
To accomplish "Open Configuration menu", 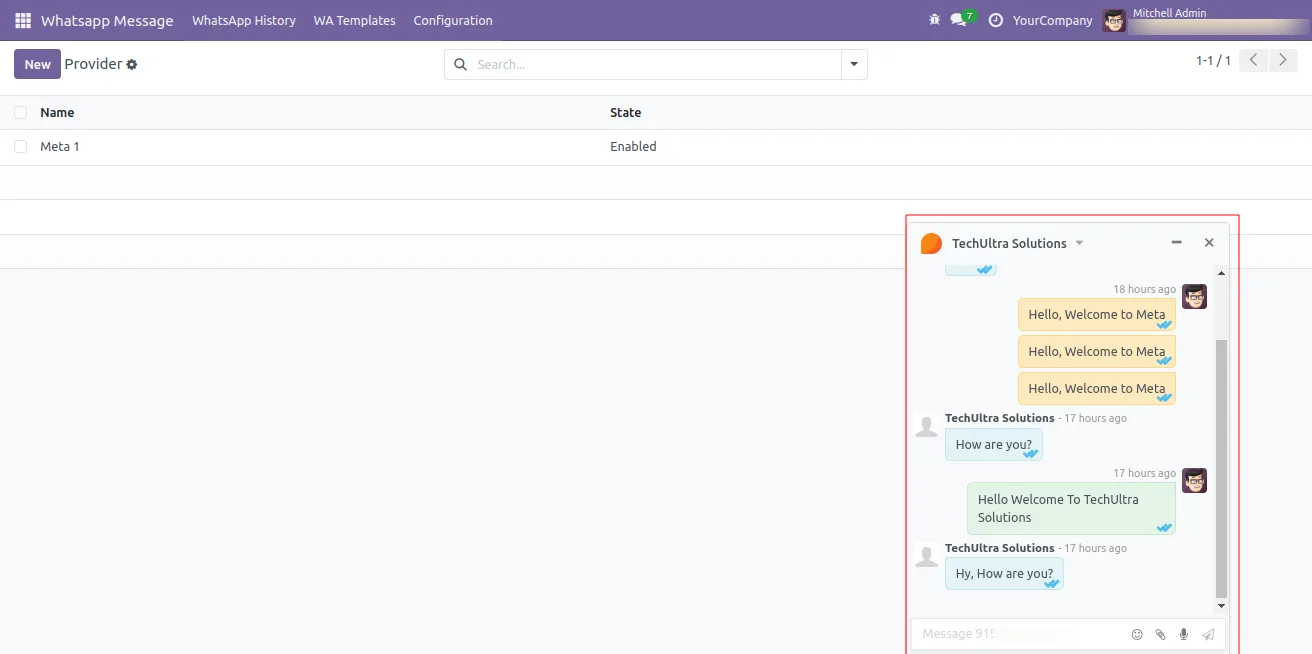I will [453, 20].
